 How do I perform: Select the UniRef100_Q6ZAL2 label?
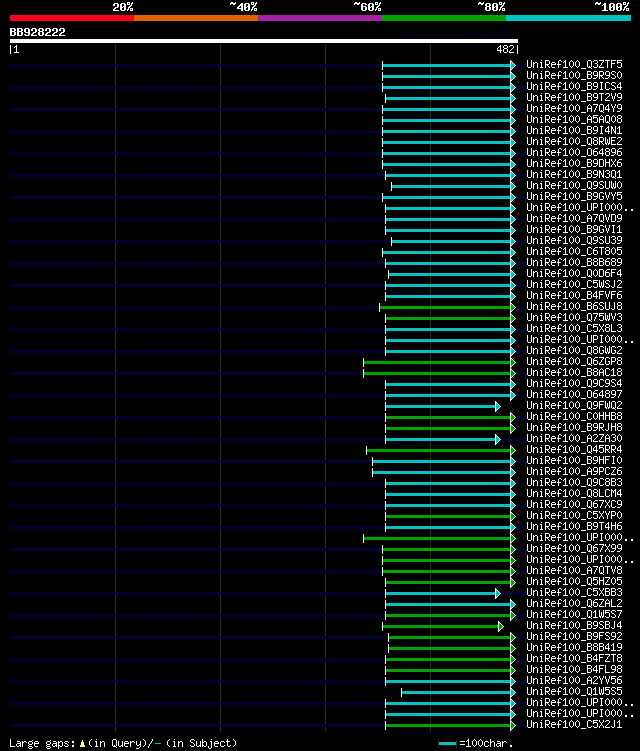pyautogui.click(x=574, y=603)
